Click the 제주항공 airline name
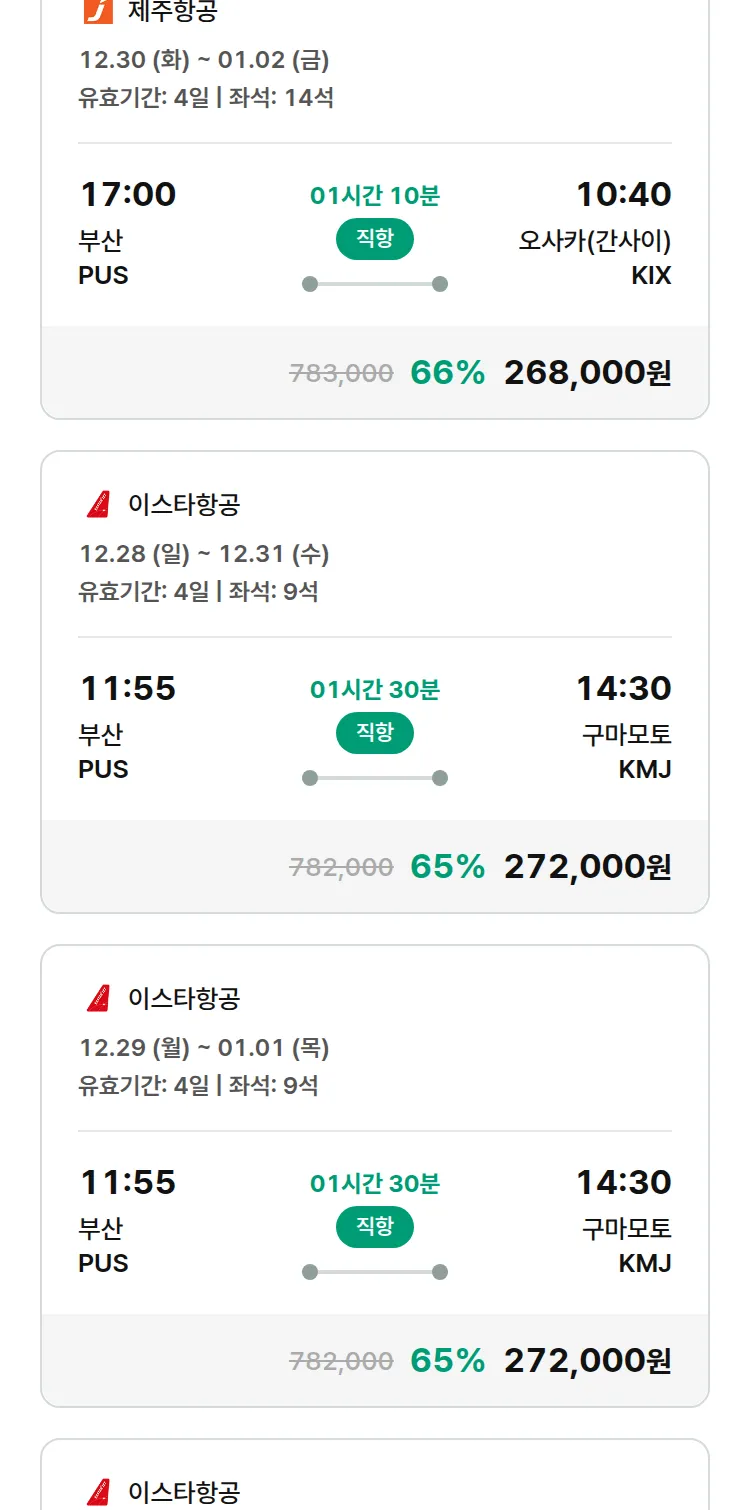The height and width of the screenshot is (1510, 750). click(172, 11)
